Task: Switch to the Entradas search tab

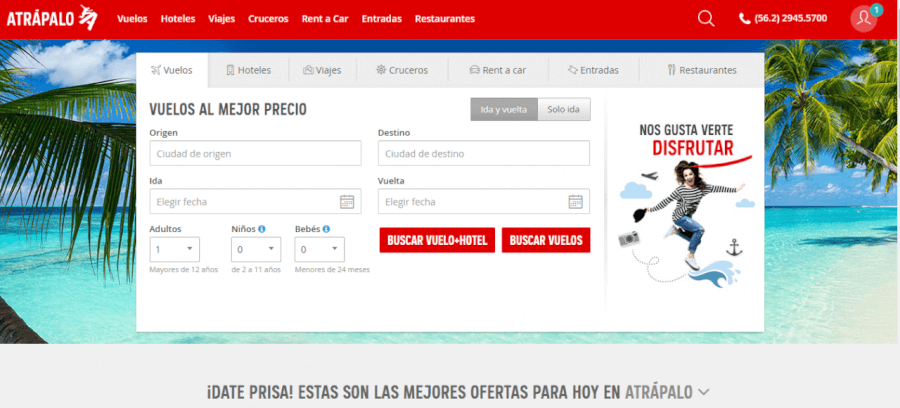Action: (593, 71)
